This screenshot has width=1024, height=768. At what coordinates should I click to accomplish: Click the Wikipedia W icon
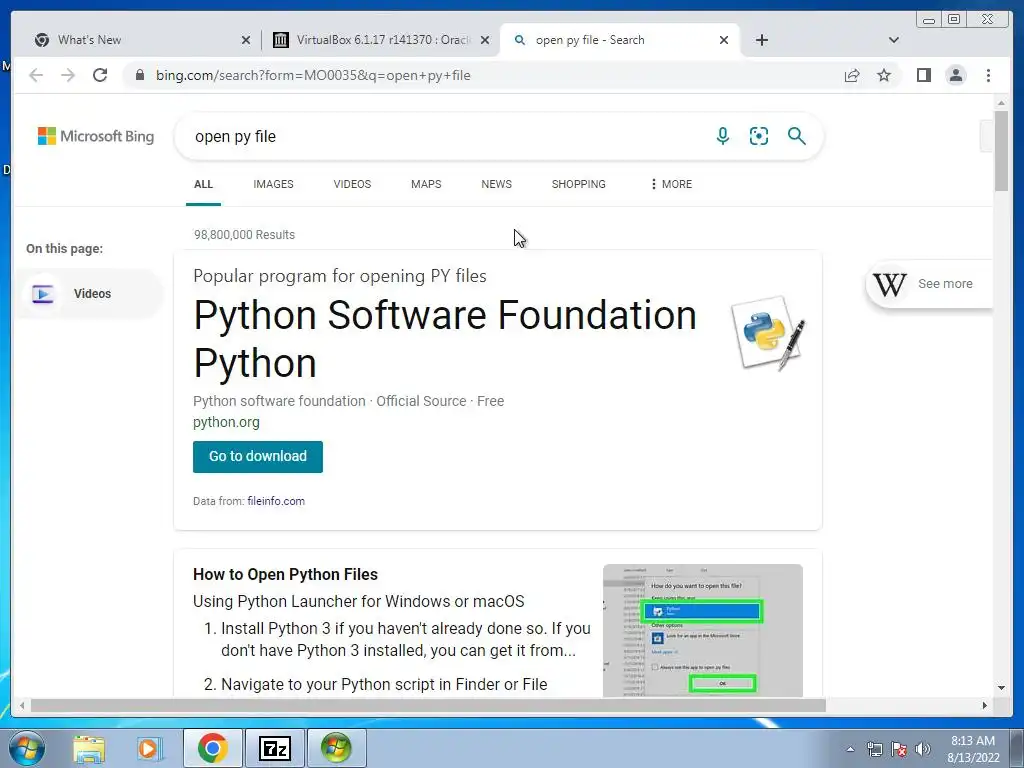[x=889, y=284]
